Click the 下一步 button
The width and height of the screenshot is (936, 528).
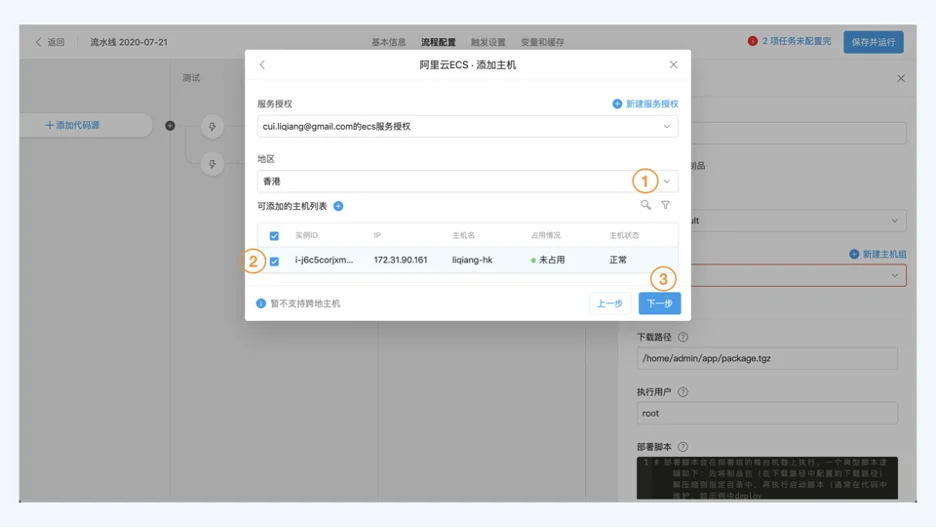[660, 304]
